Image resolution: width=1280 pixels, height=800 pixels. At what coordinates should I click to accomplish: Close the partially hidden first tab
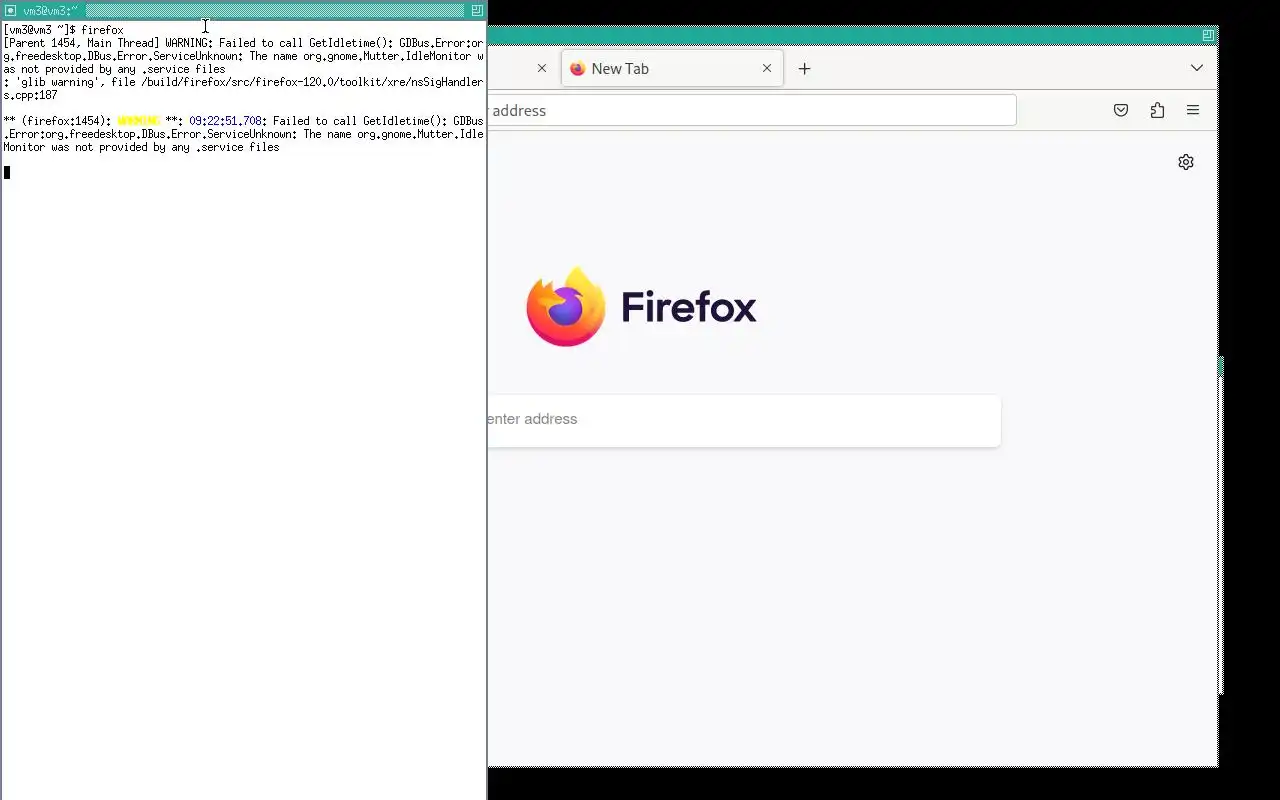542,68
